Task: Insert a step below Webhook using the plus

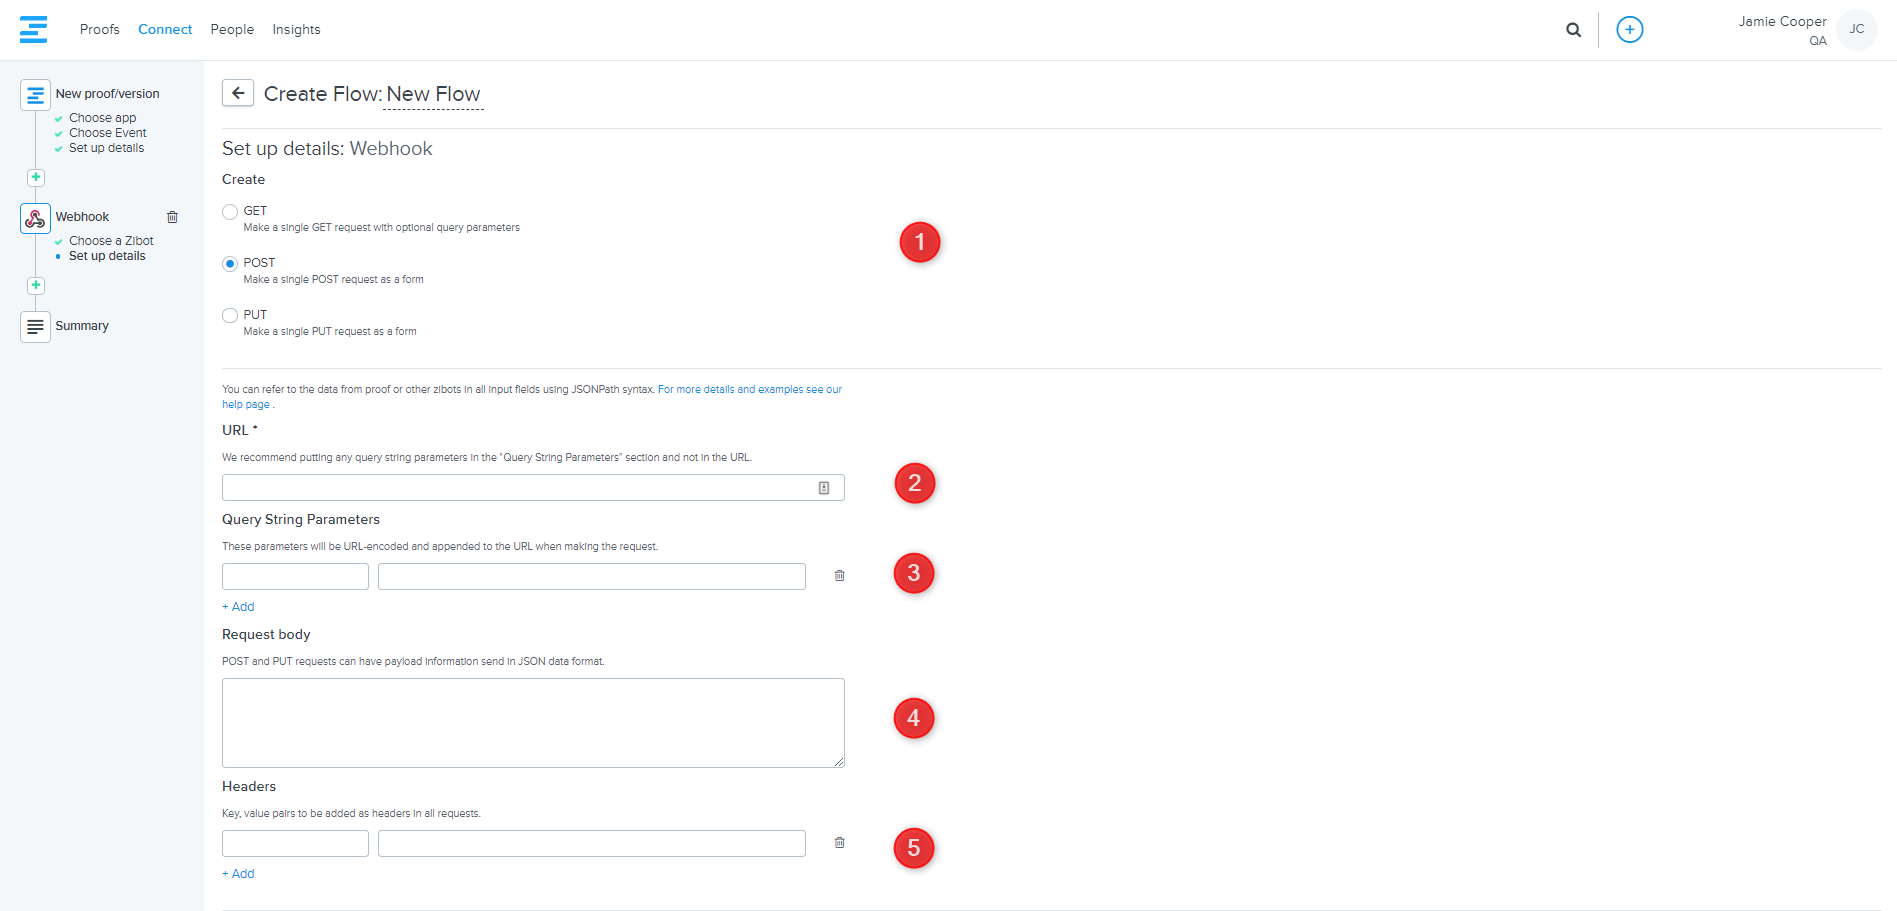Action: point(36,285)
